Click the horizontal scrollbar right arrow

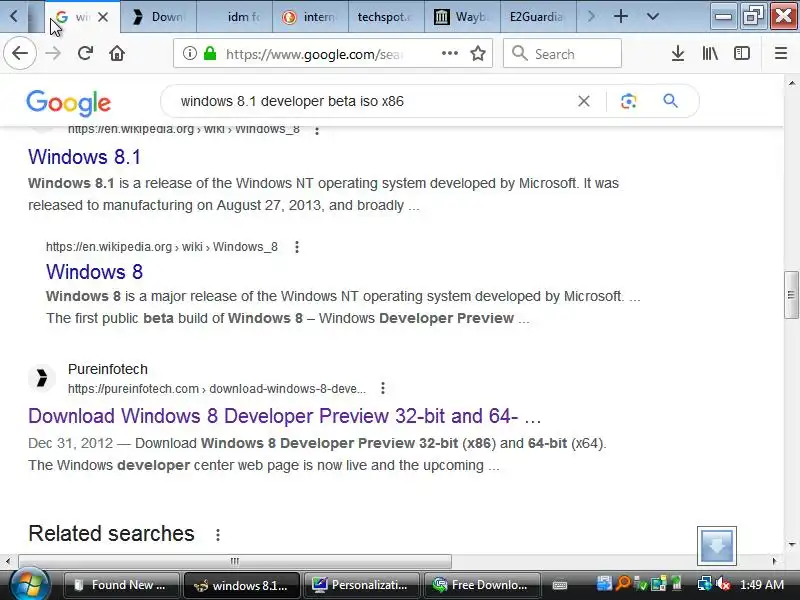pyautogui.click(x=774, y=561)
